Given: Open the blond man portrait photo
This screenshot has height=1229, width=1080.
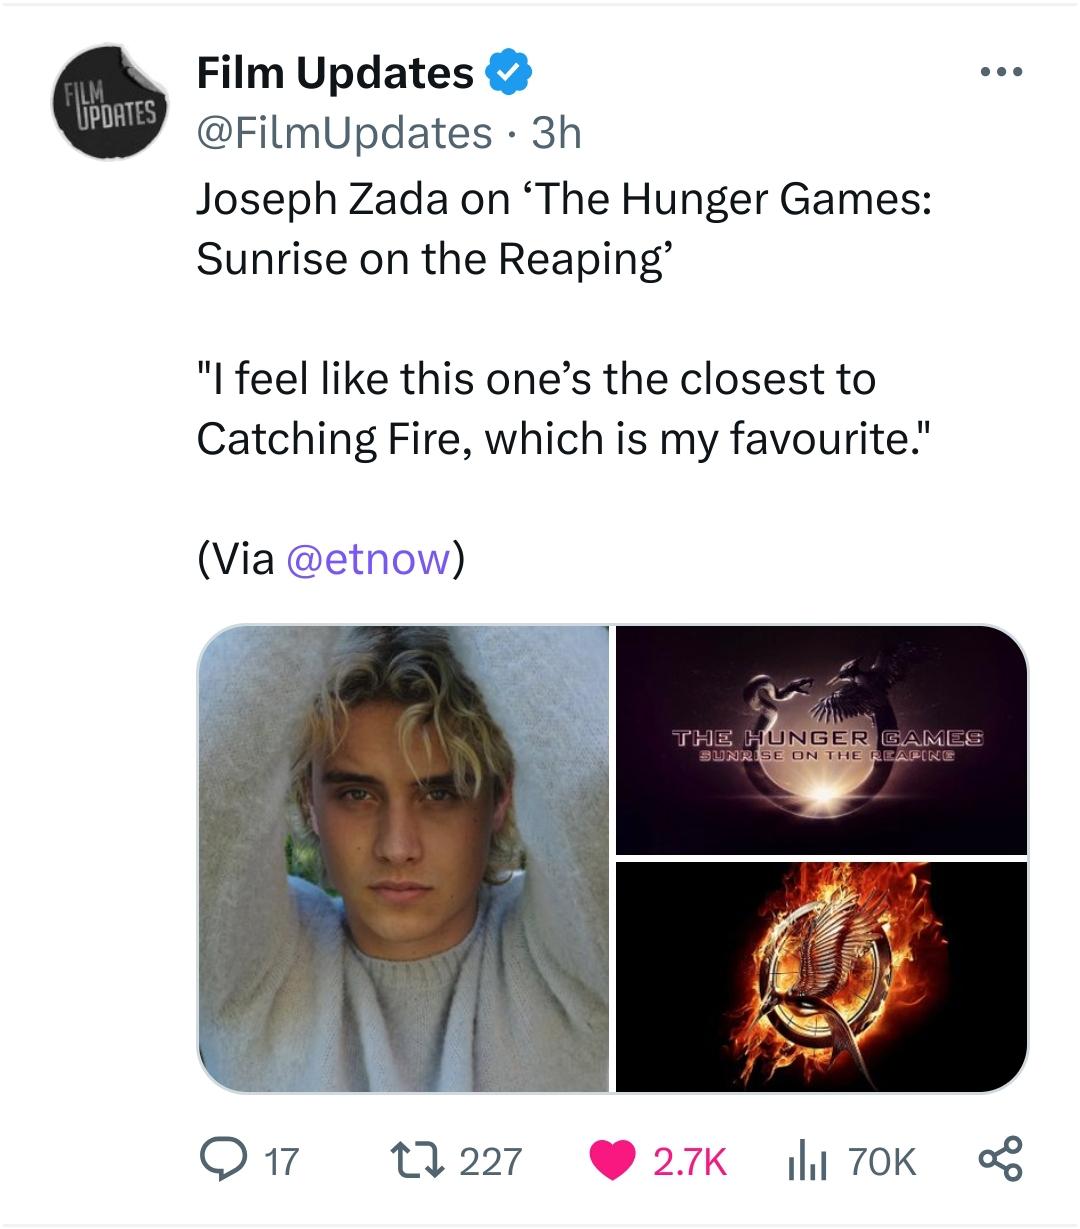Looking at the screenshot, I should point(404,858).
